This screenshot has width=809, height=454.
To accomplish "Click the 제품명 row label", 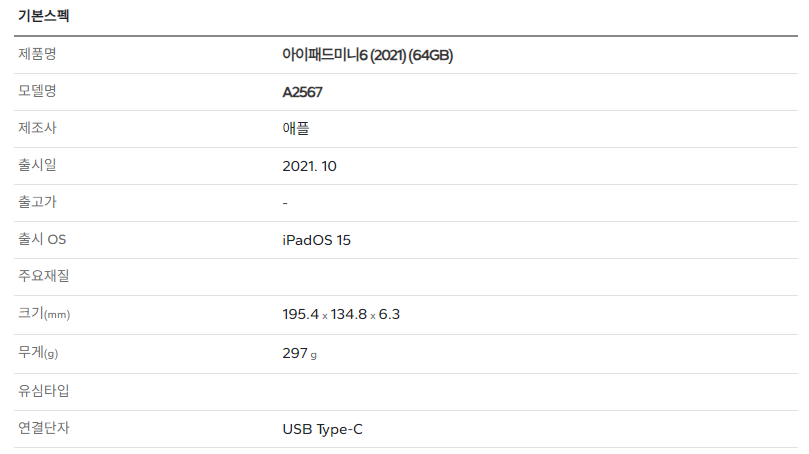I will [37, 54].
